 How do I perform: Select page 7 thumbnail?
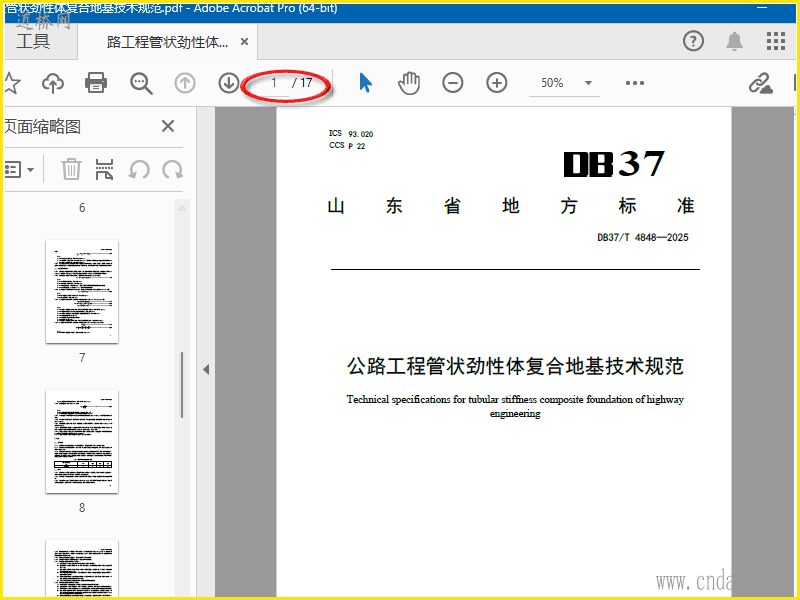pyautogui.click(x=82, y=292)
